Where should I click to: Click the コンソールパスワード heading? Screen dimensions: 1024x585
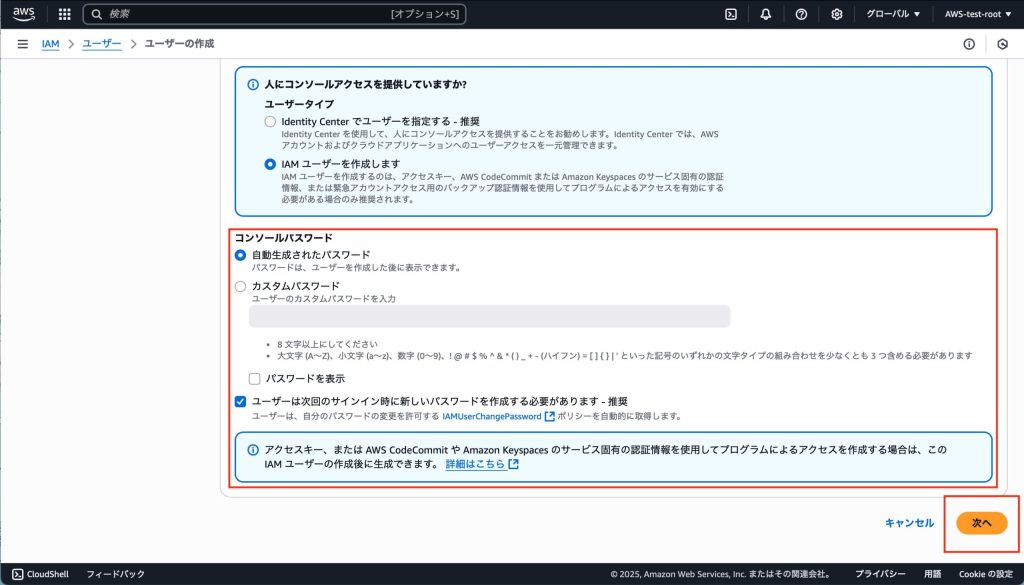point(283,238)
